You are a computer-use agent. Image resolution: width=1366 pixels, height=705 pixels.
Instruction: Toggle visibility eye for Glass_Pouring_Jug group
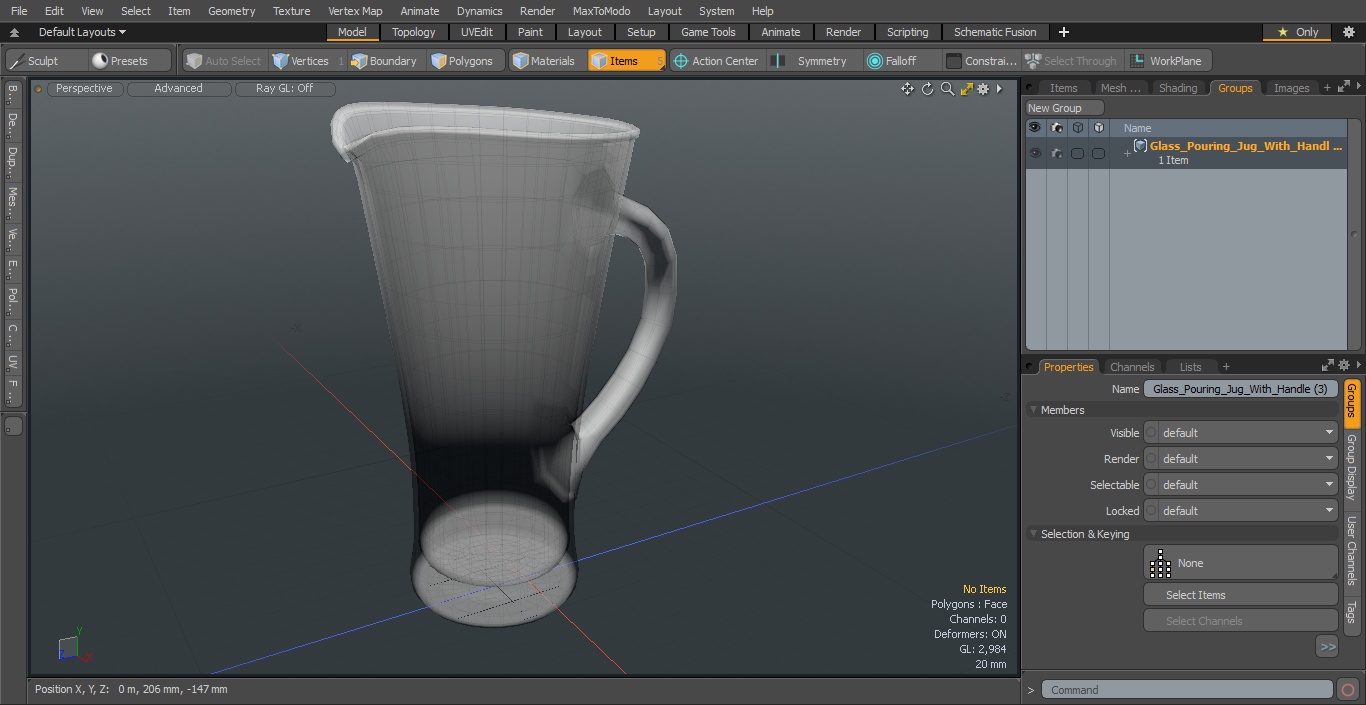point(1035,153)
